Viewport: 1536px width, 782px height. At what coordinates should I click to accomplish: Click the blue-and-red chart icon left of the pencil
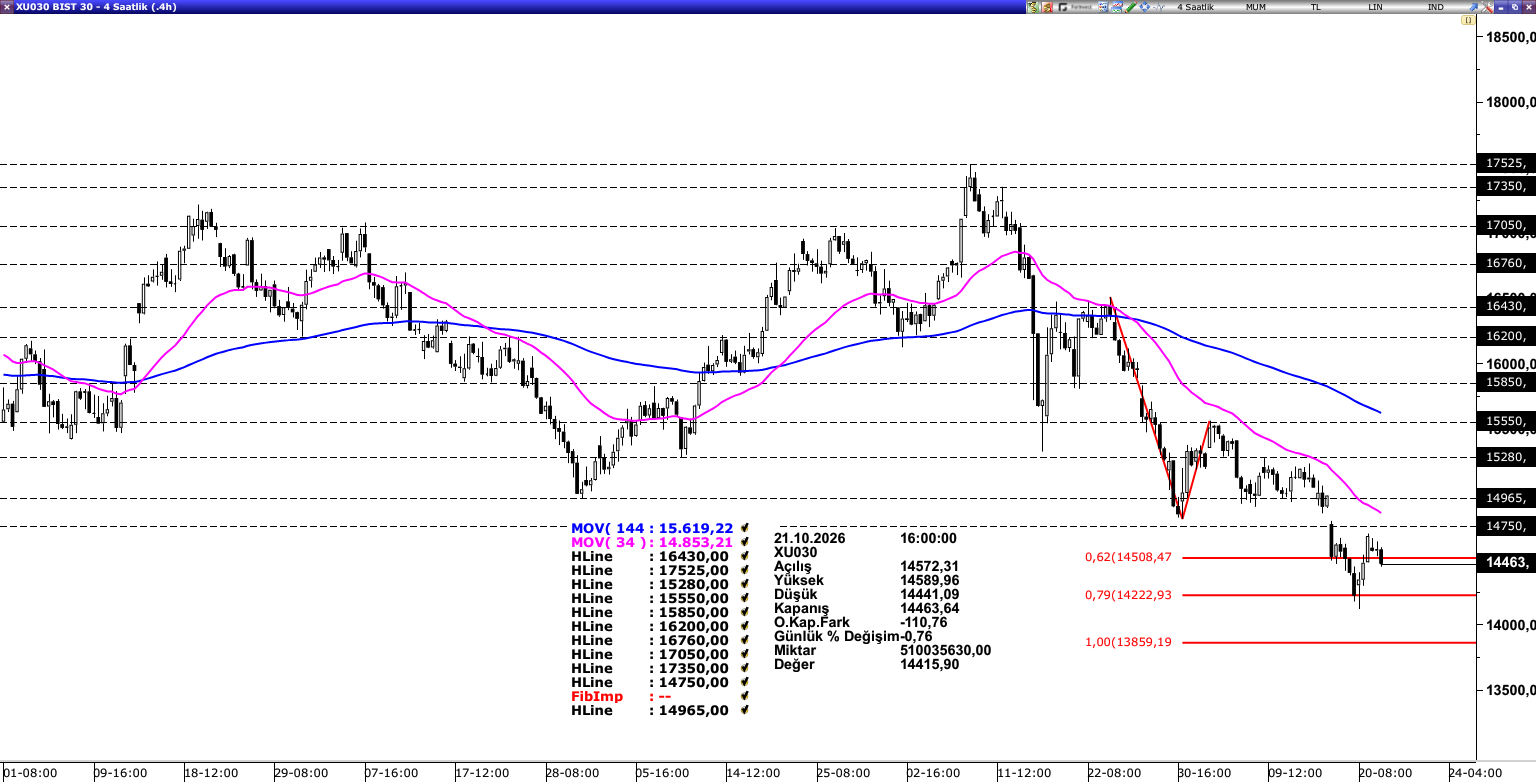[1115, 7]
